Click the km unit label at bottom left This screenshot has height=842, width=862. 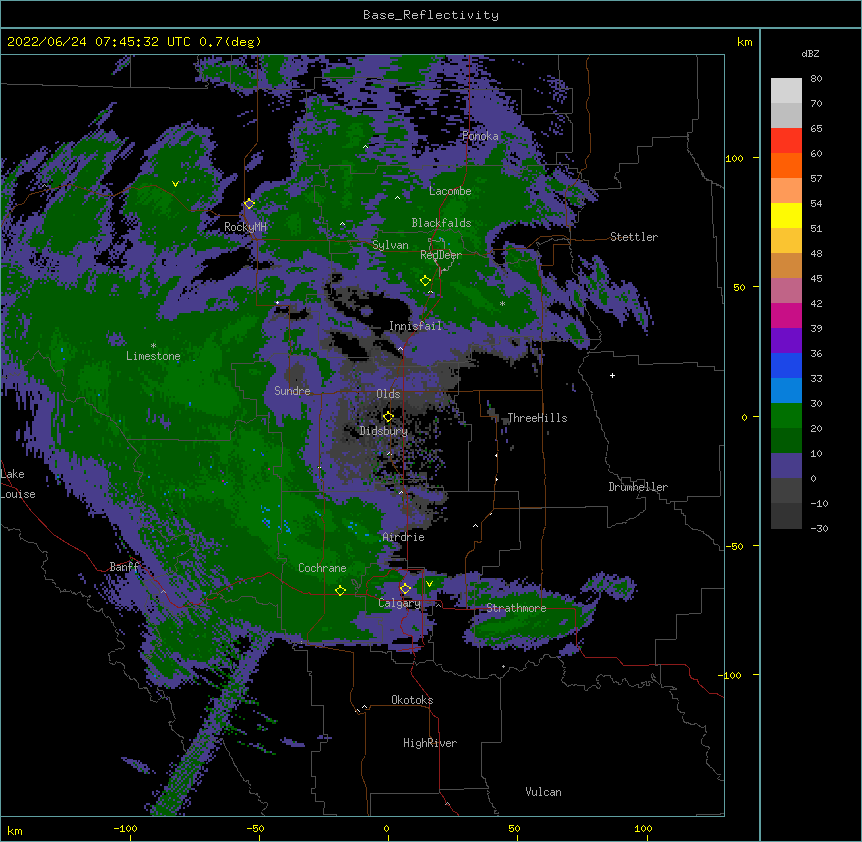point(15,830)
